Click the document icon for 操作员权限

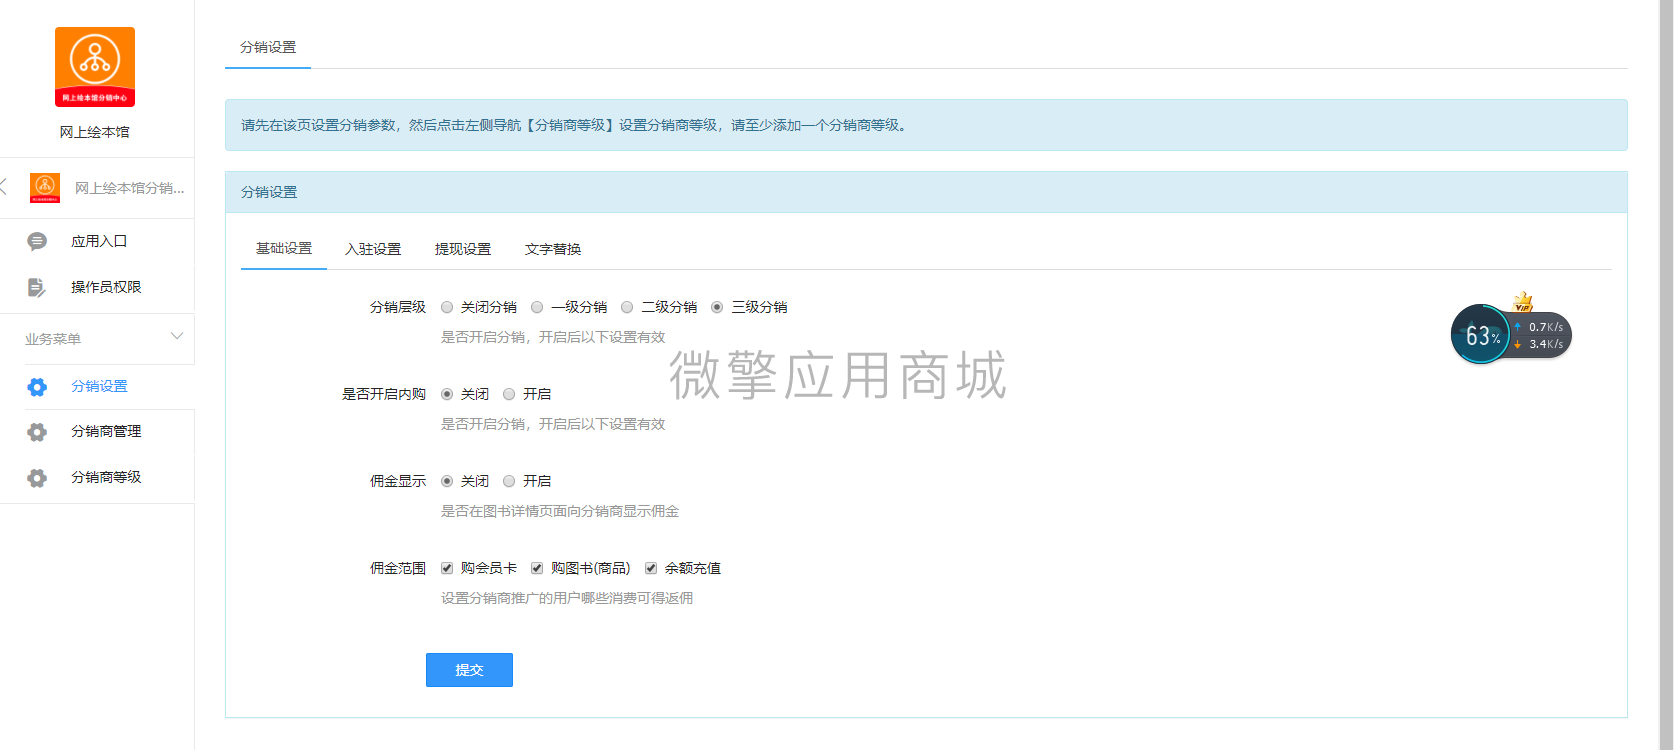[x=37, y=287]
